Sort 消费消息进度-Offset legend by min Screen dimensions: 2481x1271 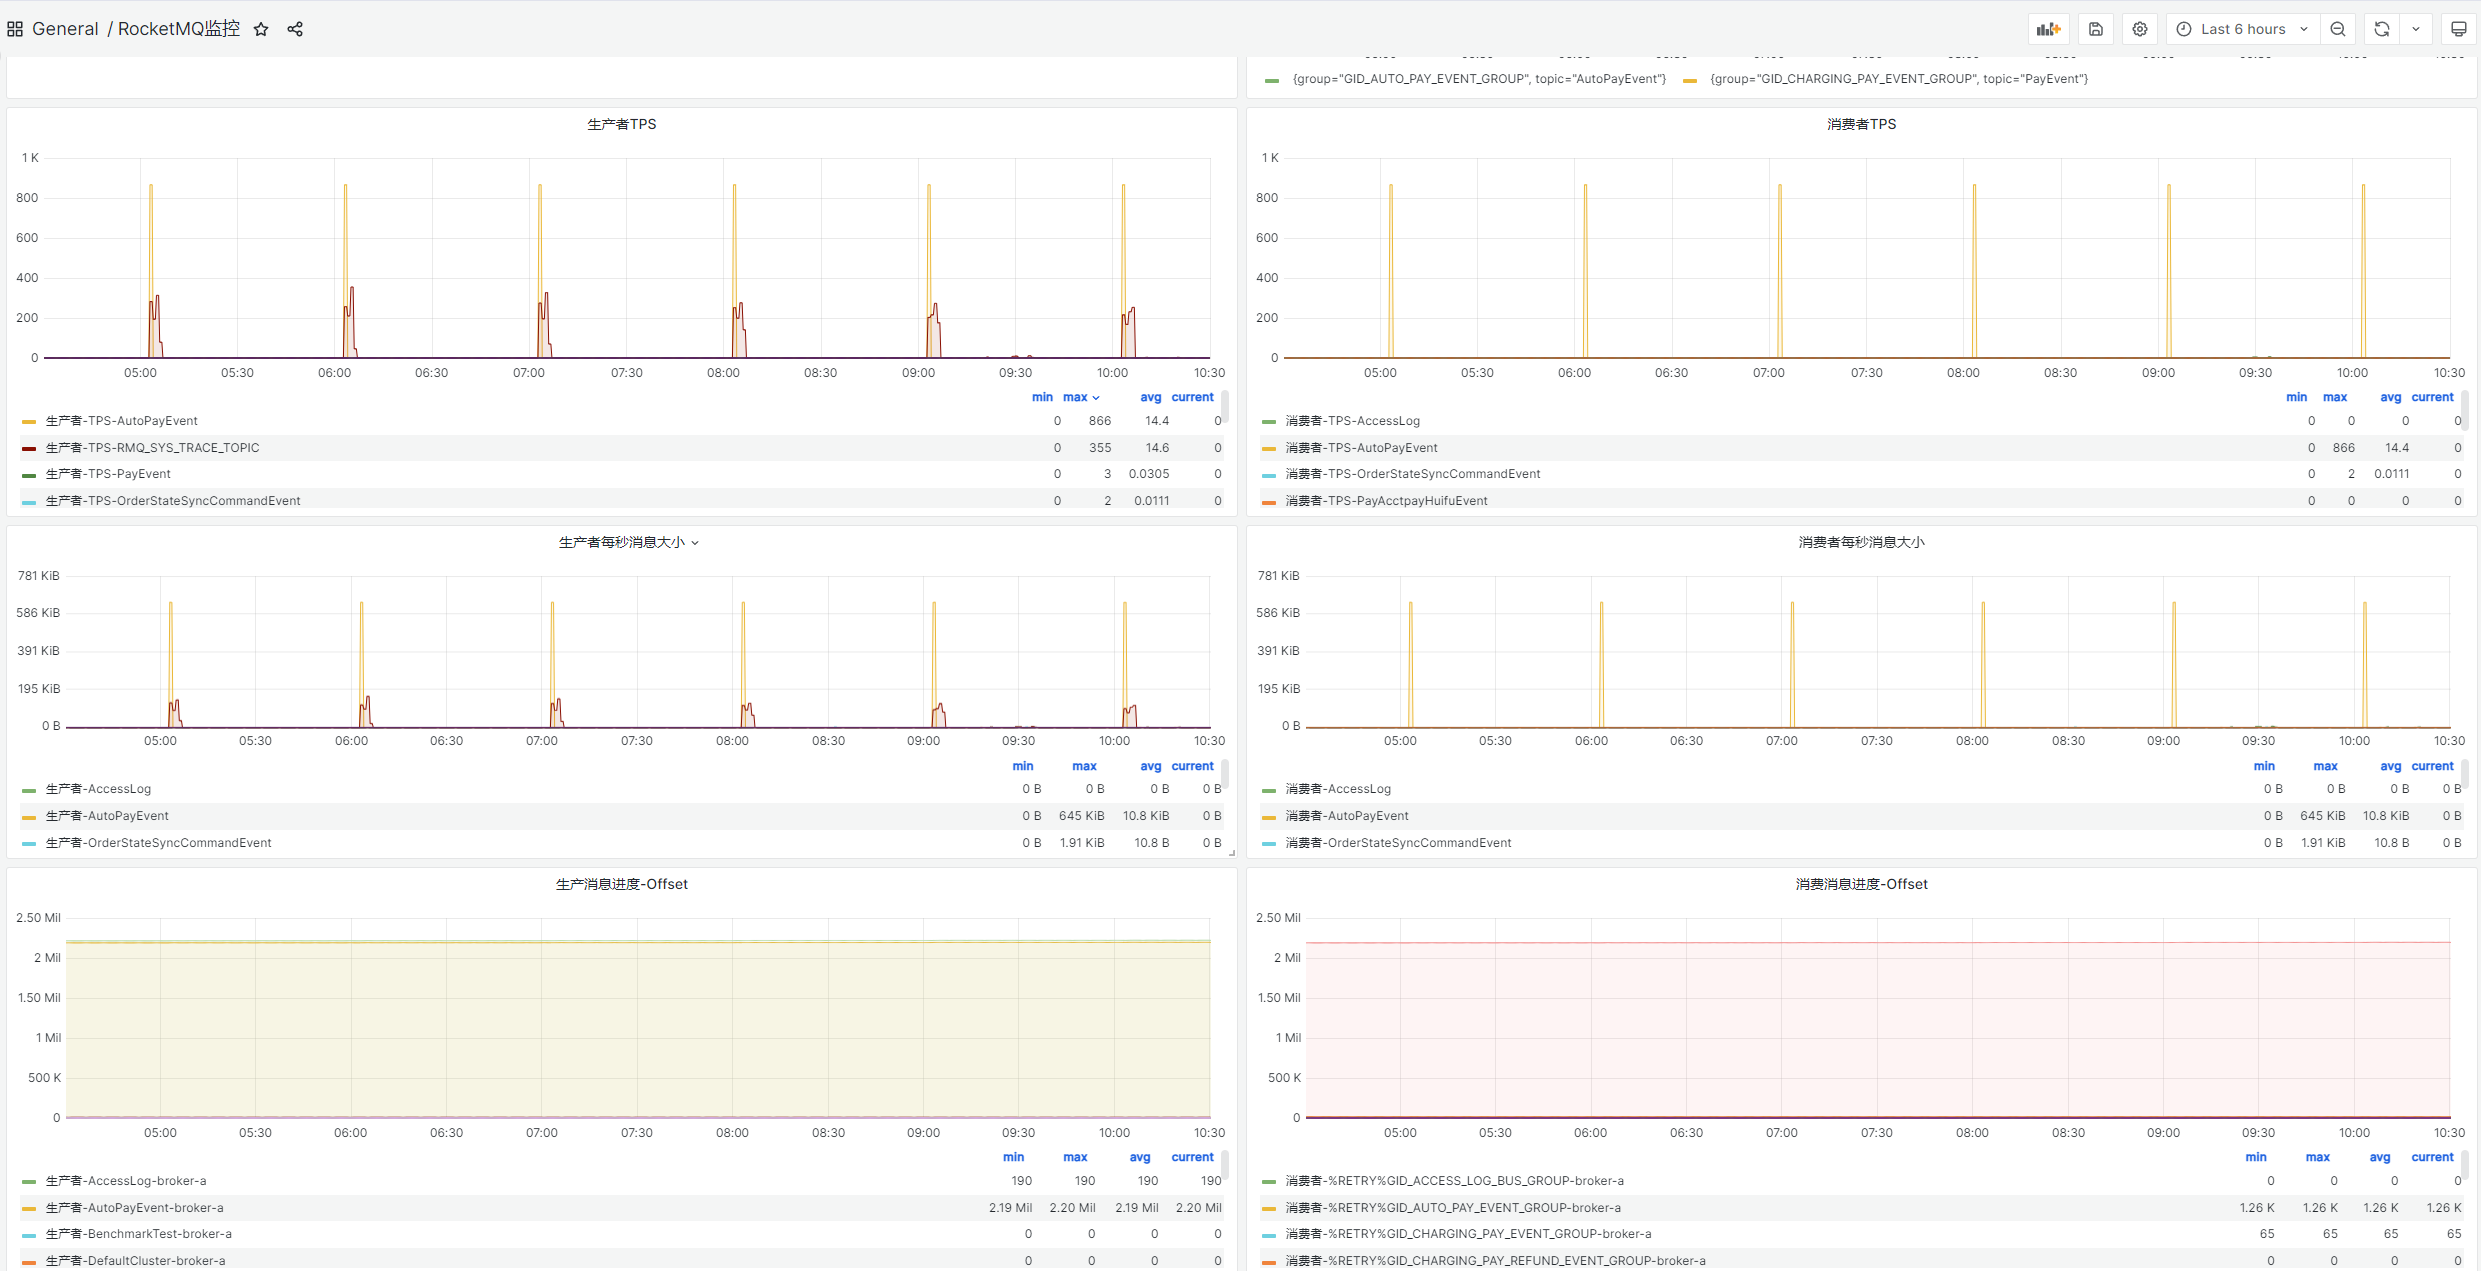(x=2256, y=1157)
